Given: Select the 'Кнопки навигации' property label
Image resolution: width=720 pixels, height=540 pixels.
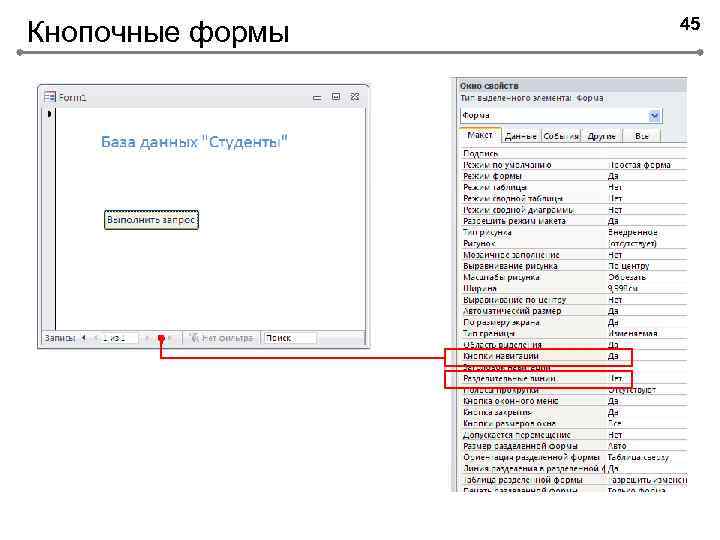Looking at the screenshot, I should point(501,356).
